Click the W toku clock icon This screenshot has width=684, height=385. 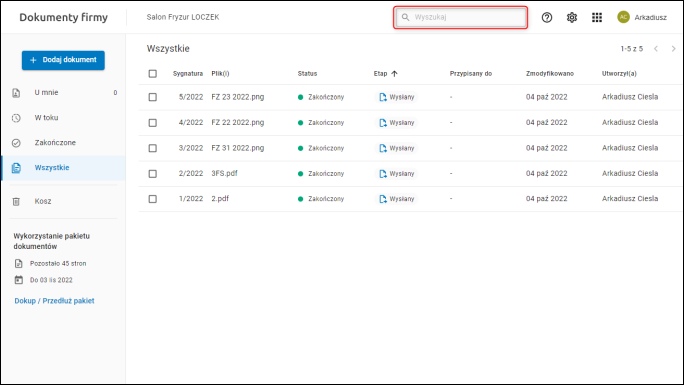(x=16, y=118)
